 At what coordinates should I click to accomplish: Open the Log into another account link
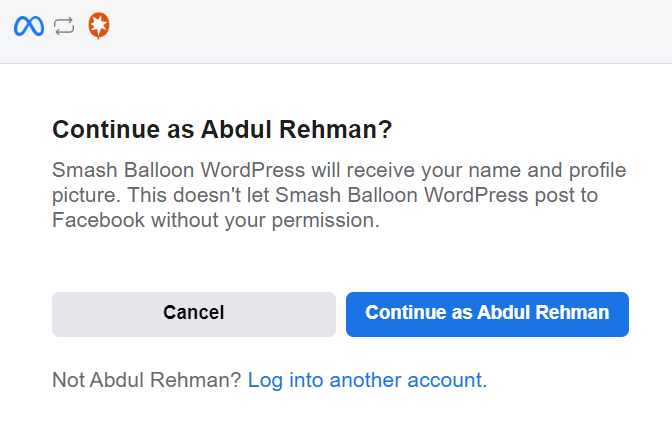pyautogui.click(x=367, y=380)
